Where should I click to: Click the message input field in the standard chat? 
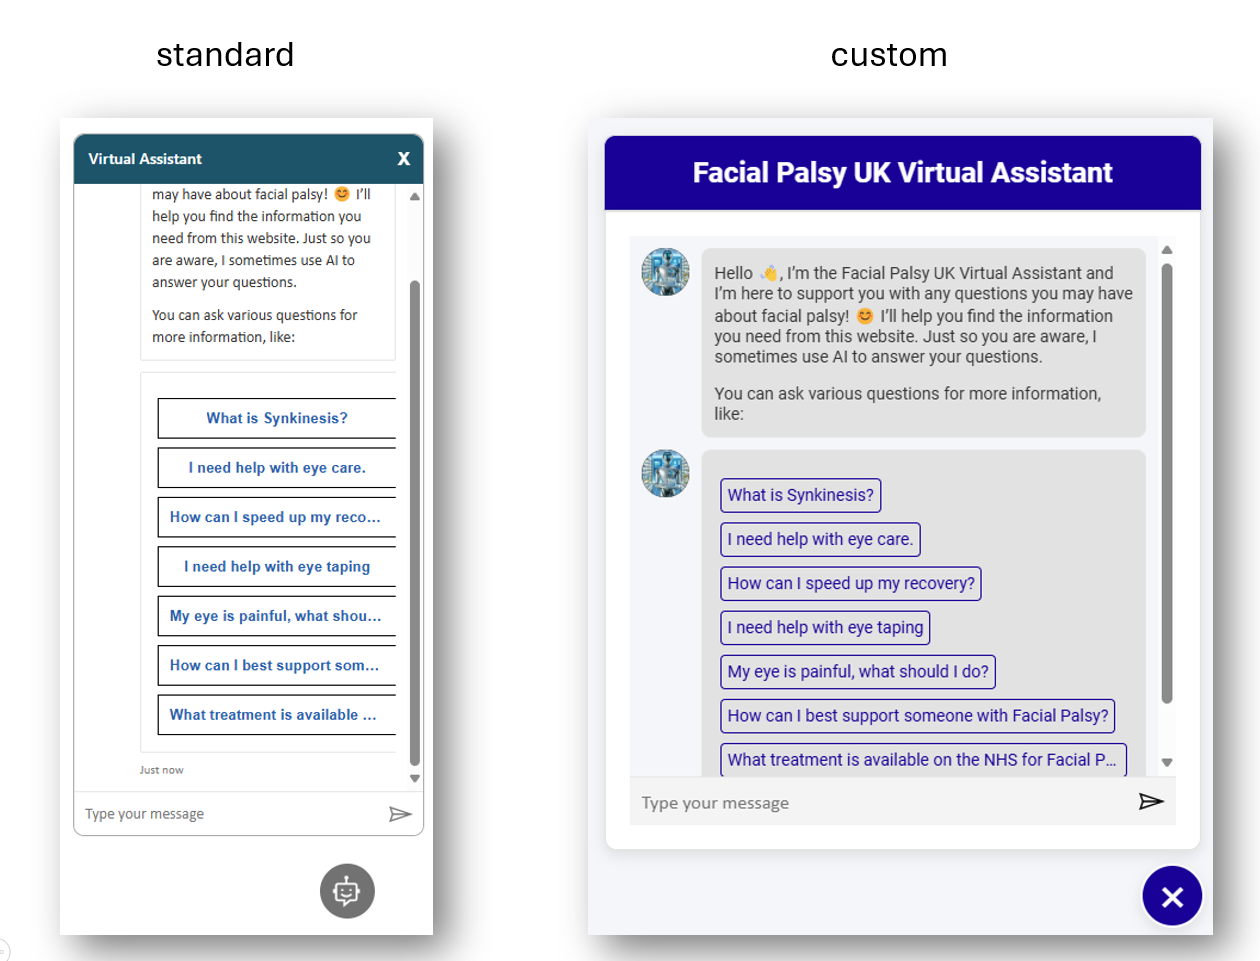[200, 813]
